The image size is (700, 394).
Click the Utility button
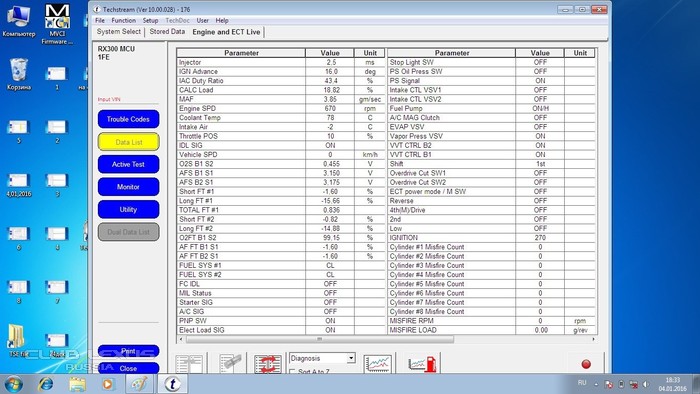[128, 209]
